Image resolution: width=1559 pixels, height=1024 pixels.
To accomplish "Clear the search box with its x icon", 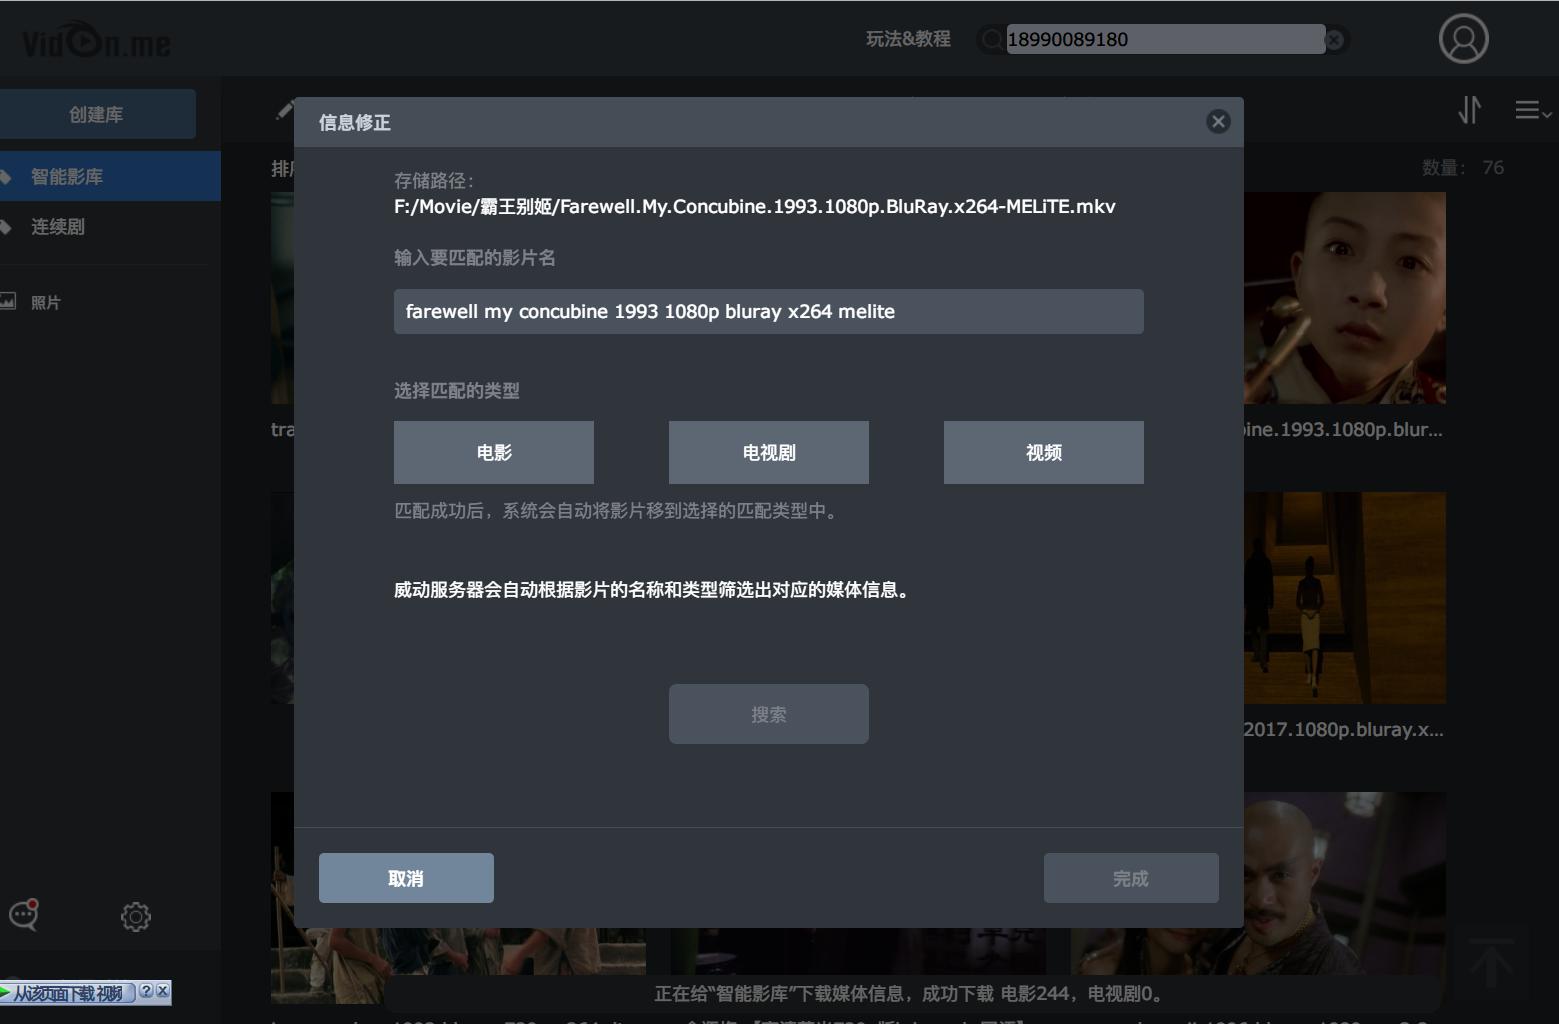I will (1333, 39).
